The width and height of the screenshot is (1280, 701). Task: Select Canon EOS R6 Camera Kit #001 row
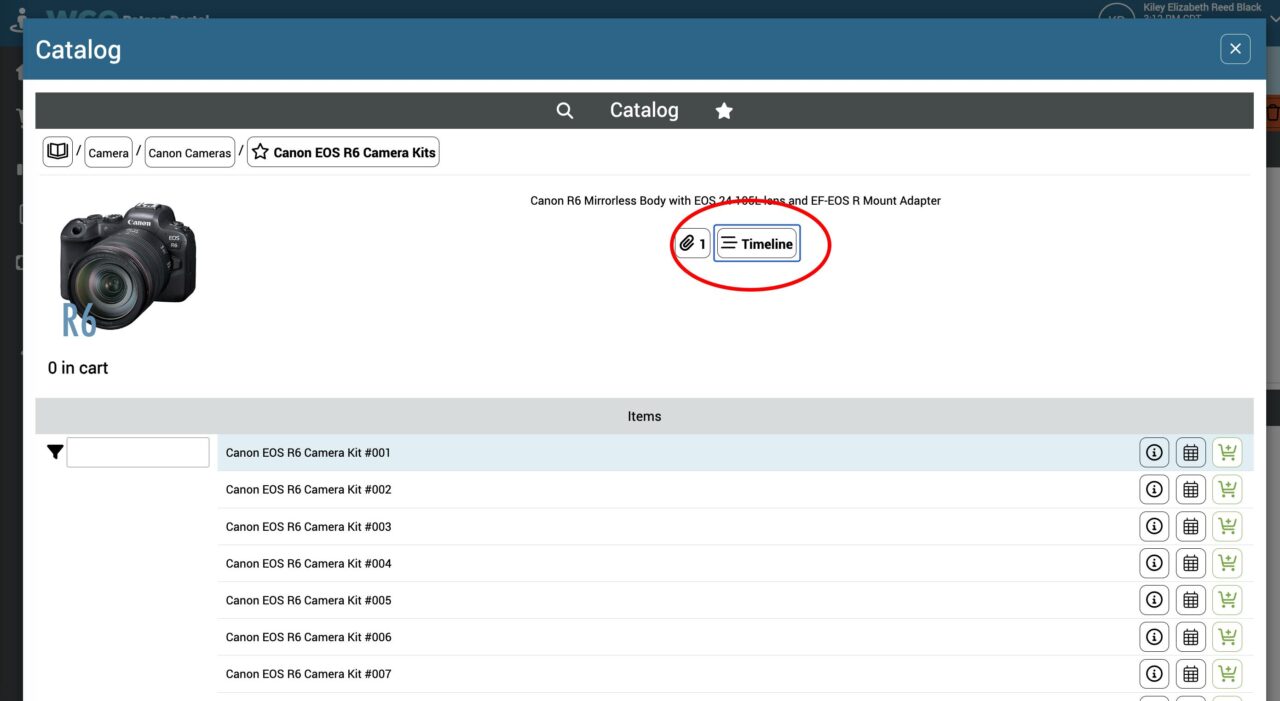point(735,453)
